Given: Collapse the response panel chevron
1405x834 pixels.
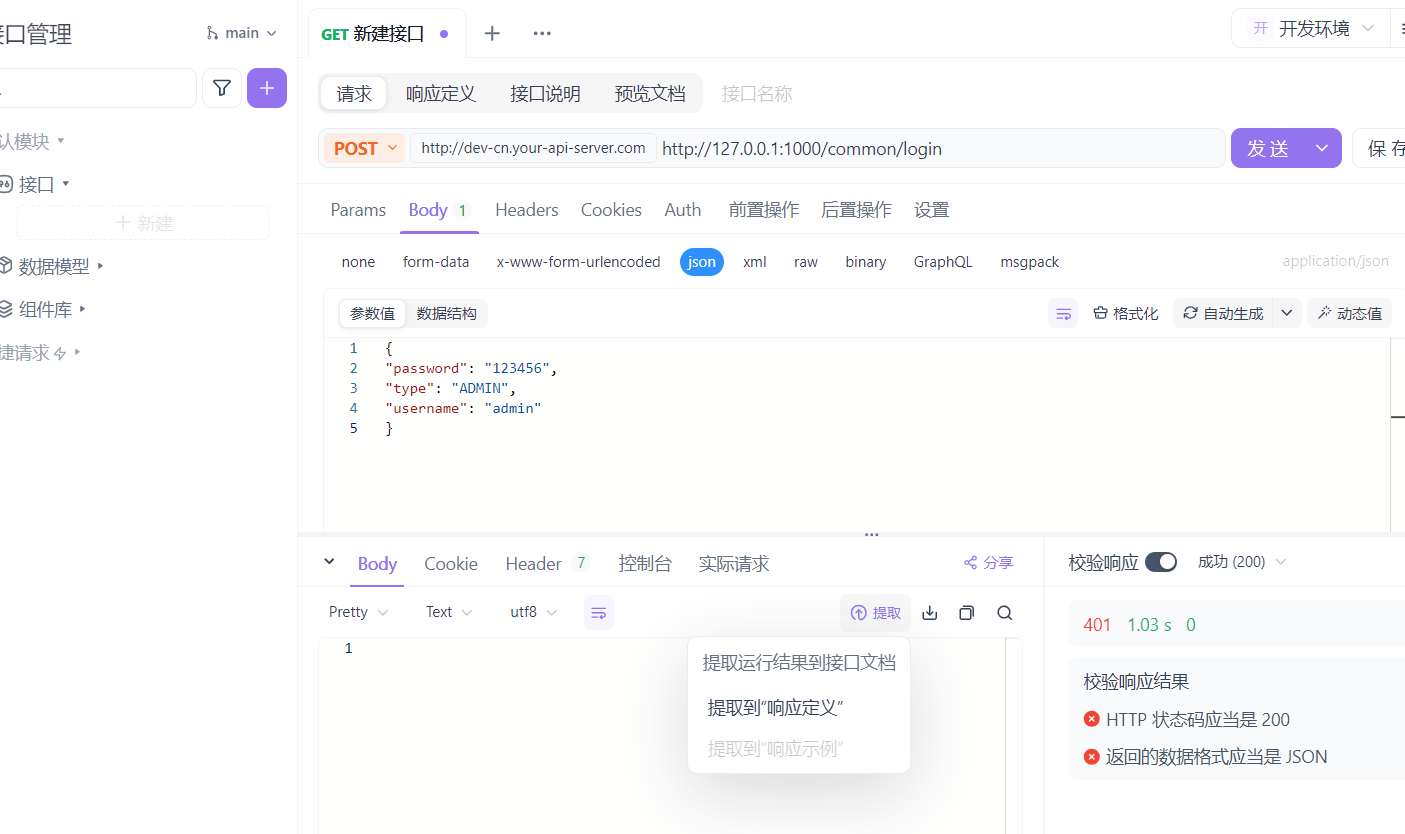Looking at the screenshot, I should pyautogui.click(x=329, y=562).
